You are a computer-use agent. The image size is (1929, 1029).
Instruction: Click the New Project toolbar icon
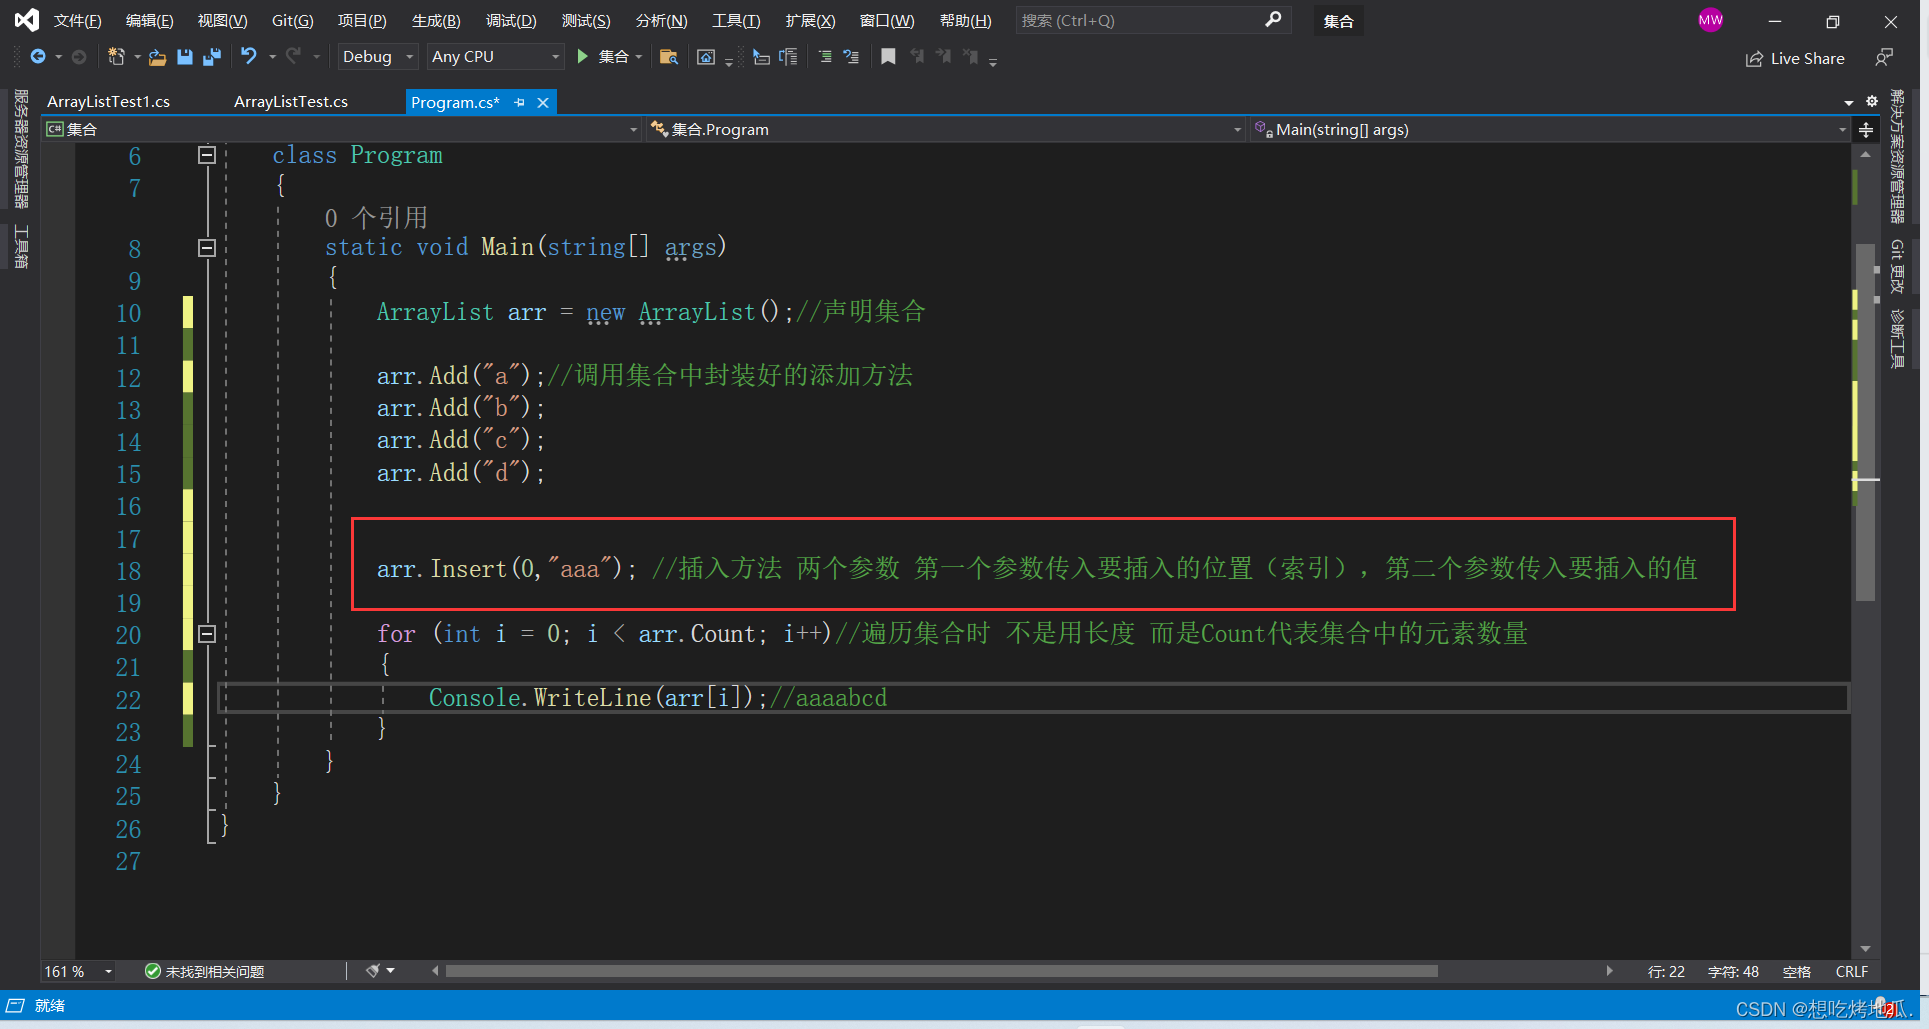(118, 56)
